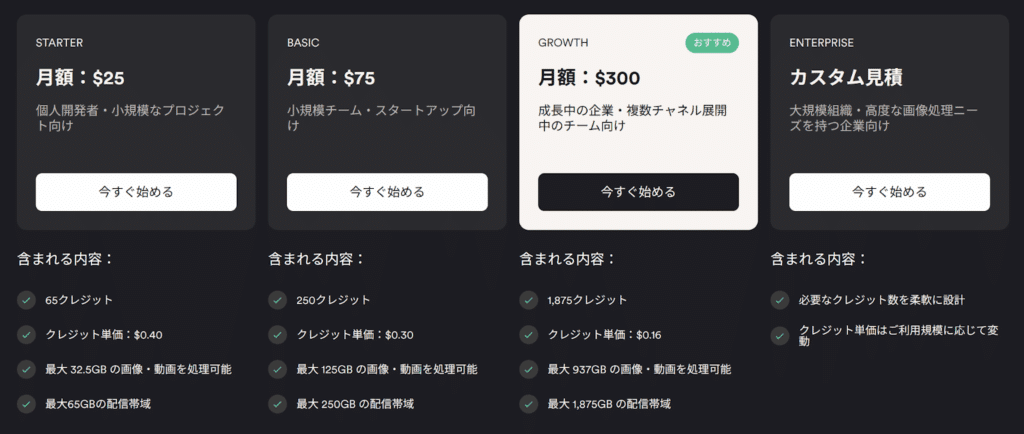Screen dimensions: 1024x434
Task: Click the カスタム見積 heading
Action: [844, 77]
